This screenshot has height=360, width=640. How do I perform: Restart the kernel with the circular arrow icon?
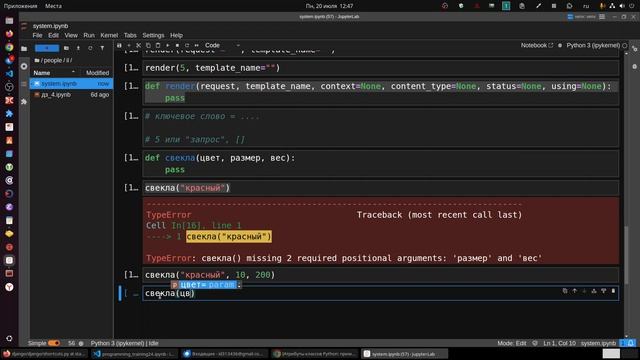point(187,46)
